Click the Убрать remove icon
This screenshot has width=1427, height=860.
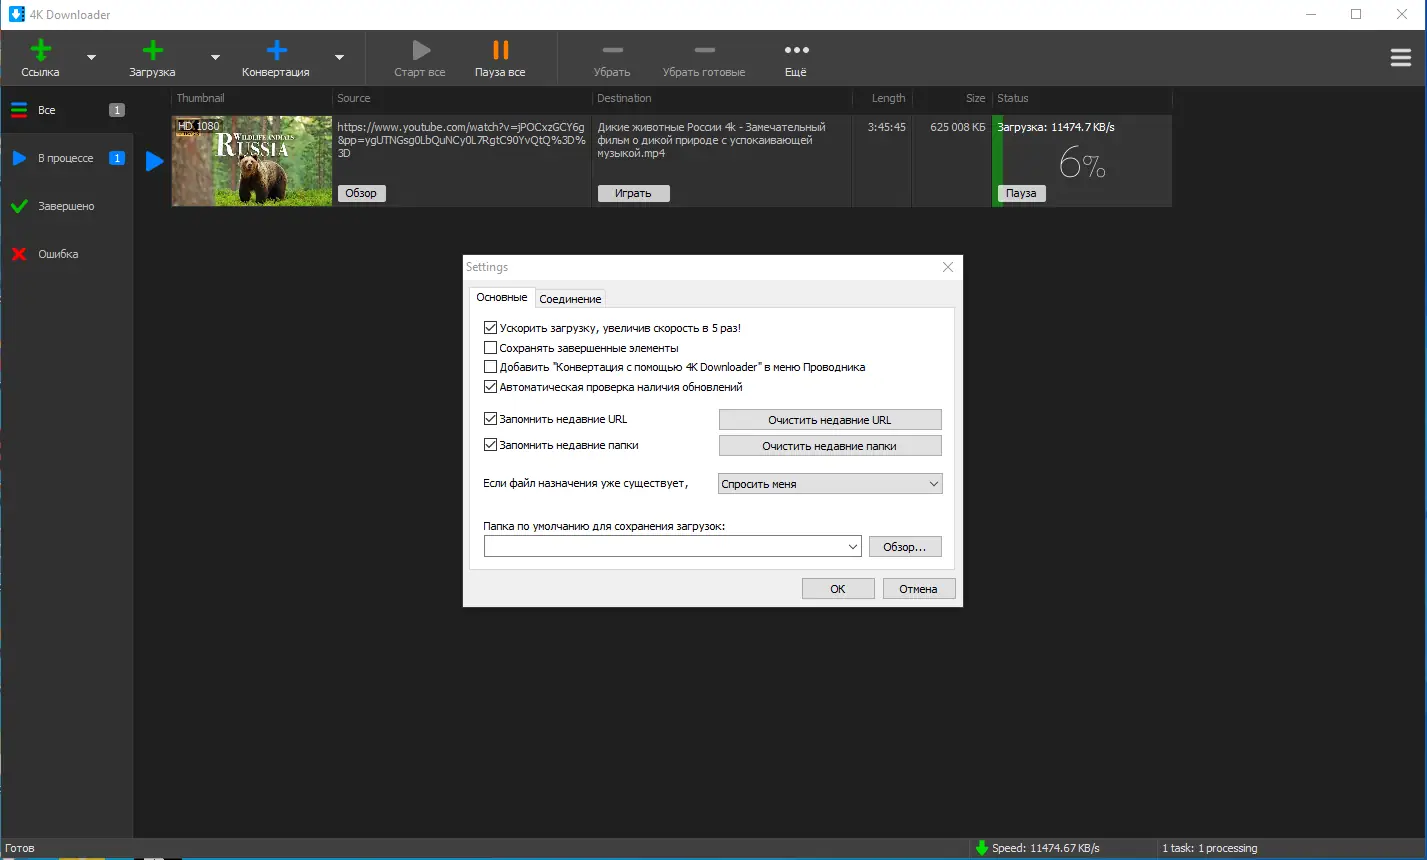(612, 50)
